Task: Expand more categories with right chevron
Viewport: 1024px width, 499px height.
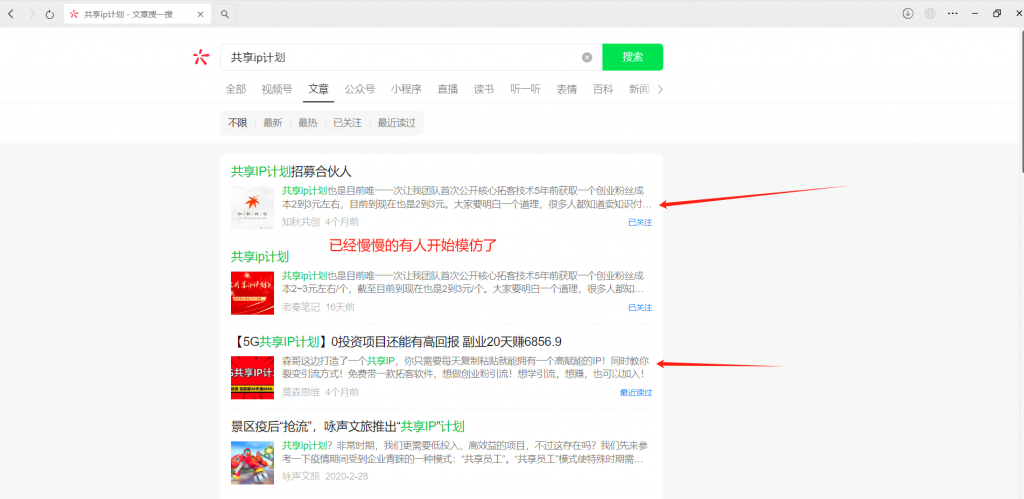Action: click(660, 89)
